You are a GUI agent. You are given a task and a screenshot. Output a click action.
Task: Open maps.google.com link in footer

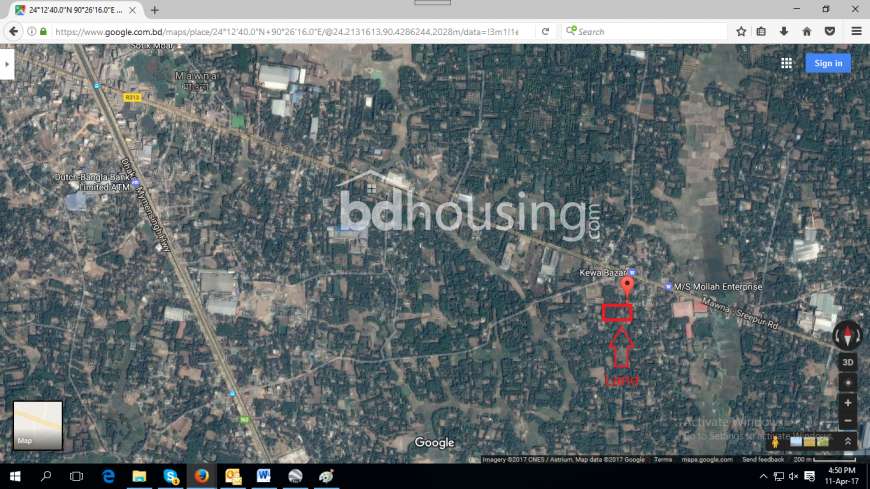(706, 460)
